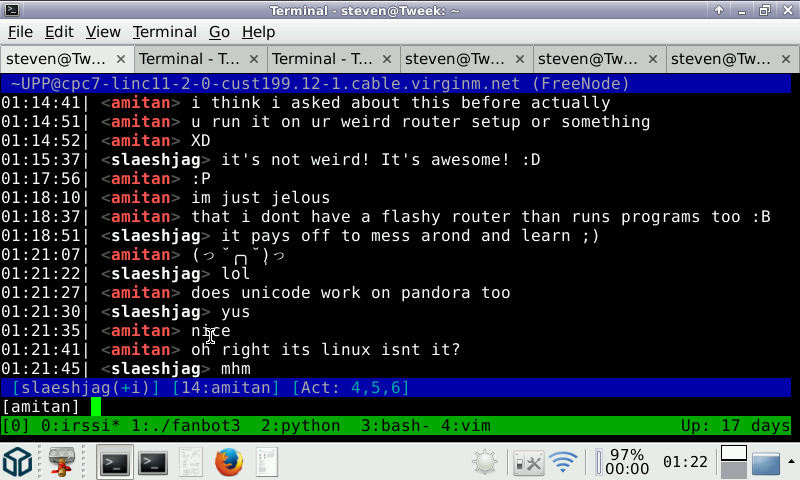Open the sun-shaped brightness tray icon

click(486, 462)
